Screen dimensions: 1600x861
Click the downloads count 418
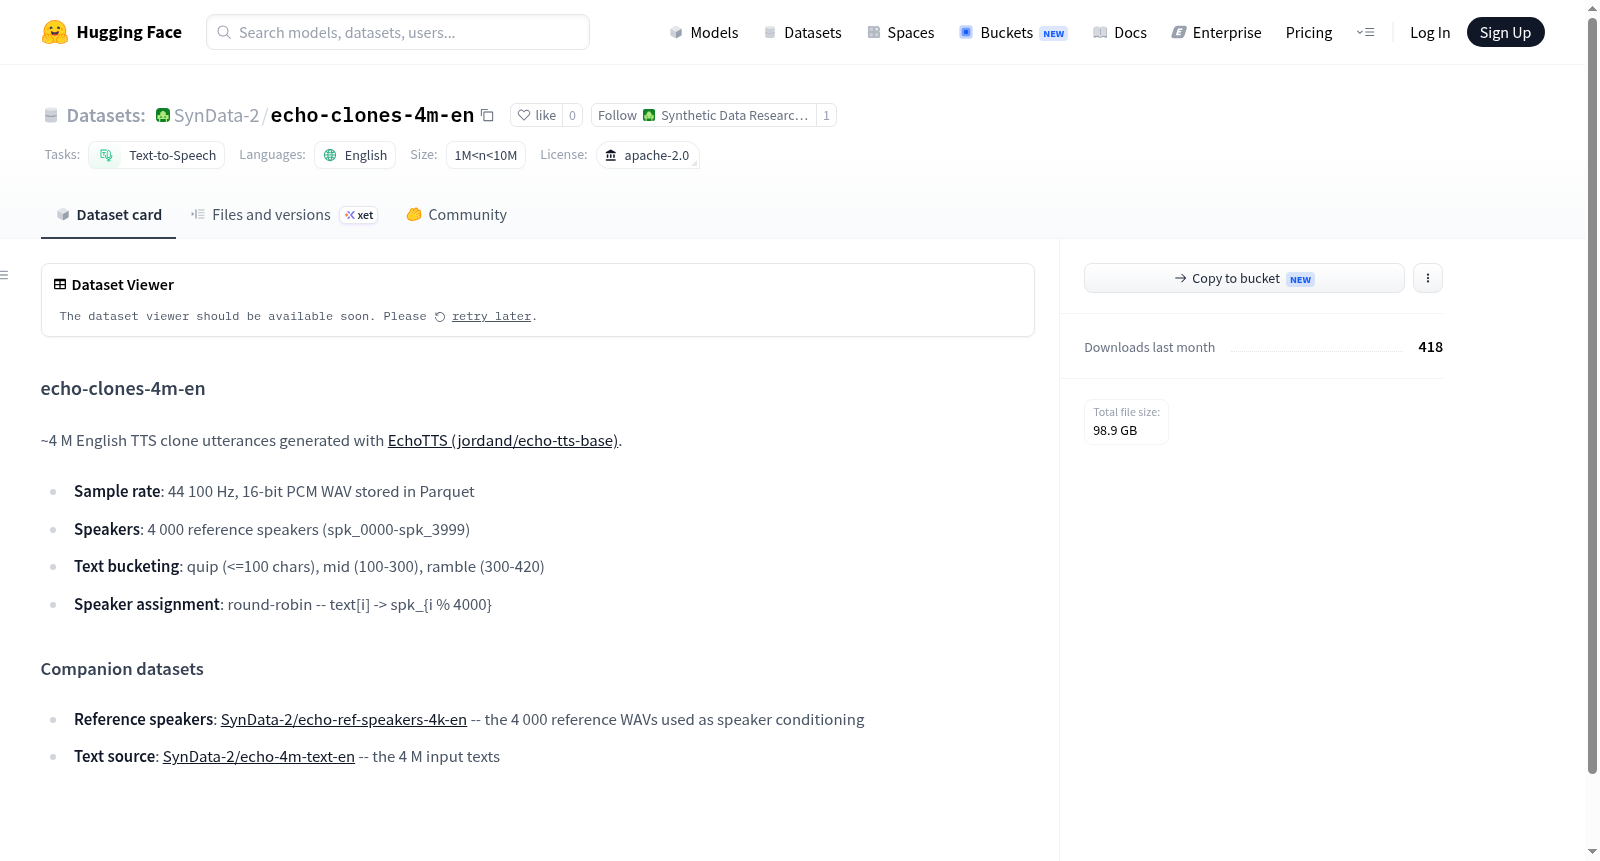pos(1430,347)
